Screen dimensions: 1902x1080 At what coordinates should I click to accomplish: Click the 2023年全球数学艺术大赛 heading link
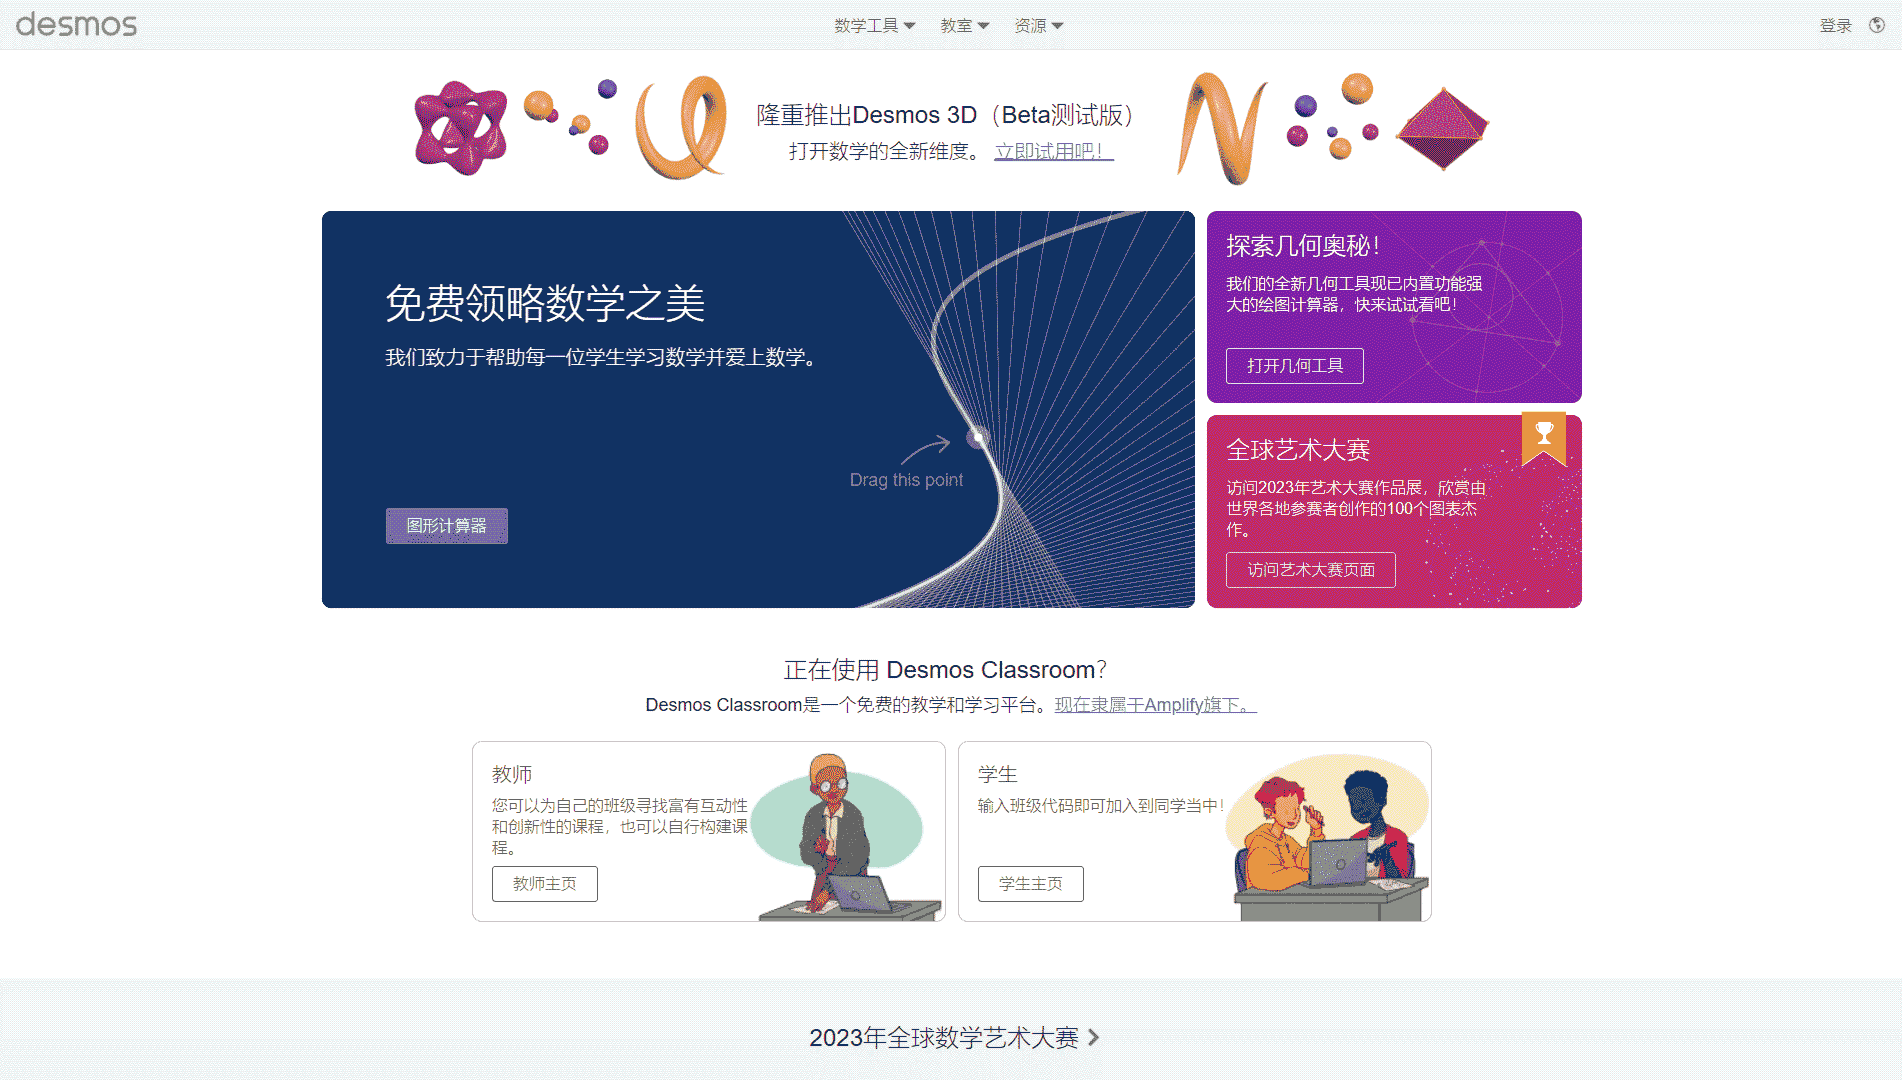pos(944,1038)
